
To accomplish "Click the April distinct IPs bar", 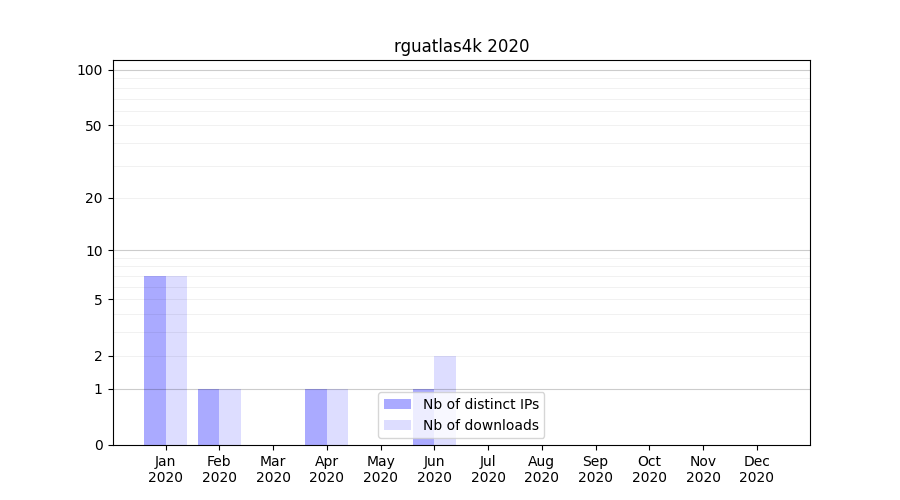I will coord(316,417).
